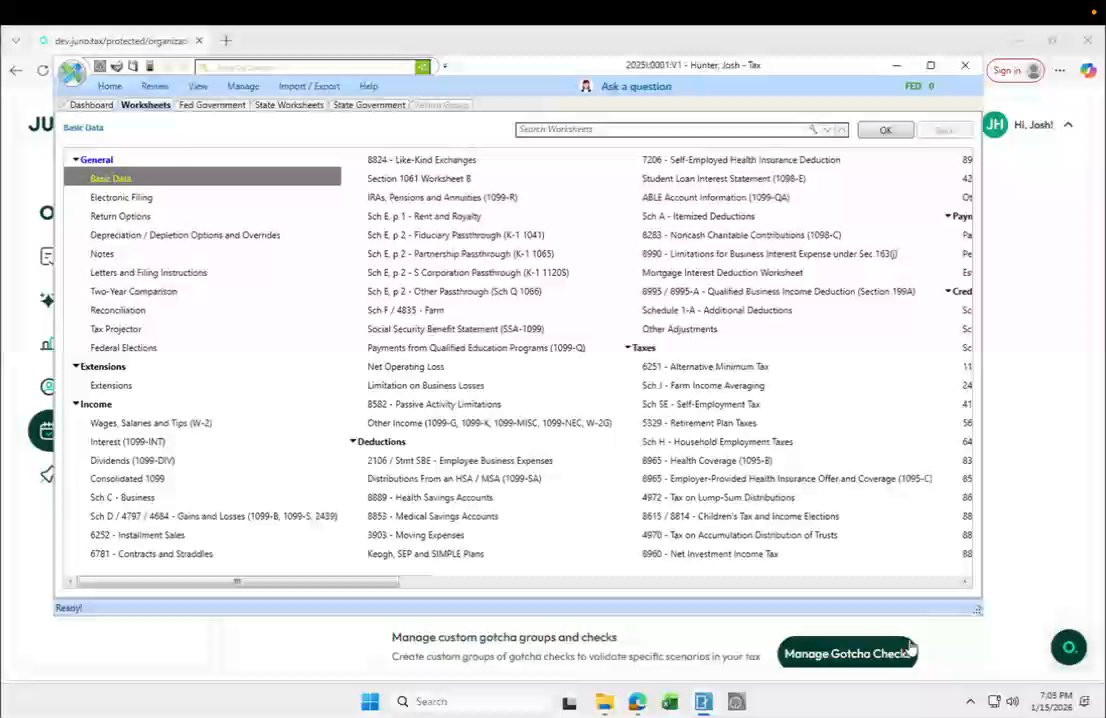Open Excel from the taskbar
The width and height of the screenshot is (1106, 718).
pos(670,702)
